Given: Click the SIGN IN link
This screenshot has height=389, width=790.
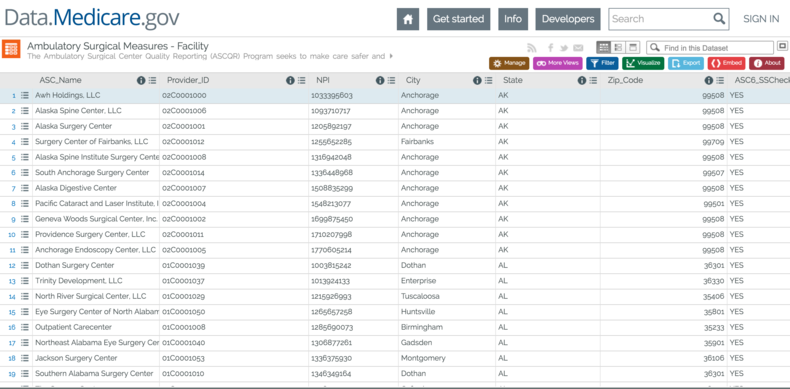Looking at the screenshot, I should 761,19.
